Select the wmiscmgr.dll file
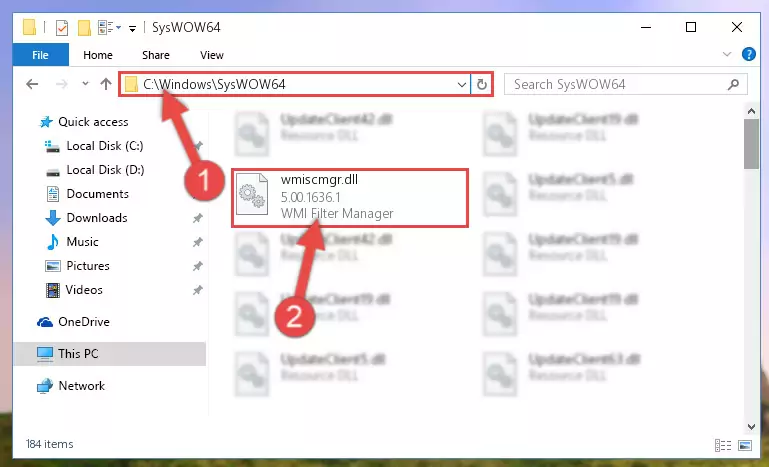 pyautogui.click(x=350, y=198)
